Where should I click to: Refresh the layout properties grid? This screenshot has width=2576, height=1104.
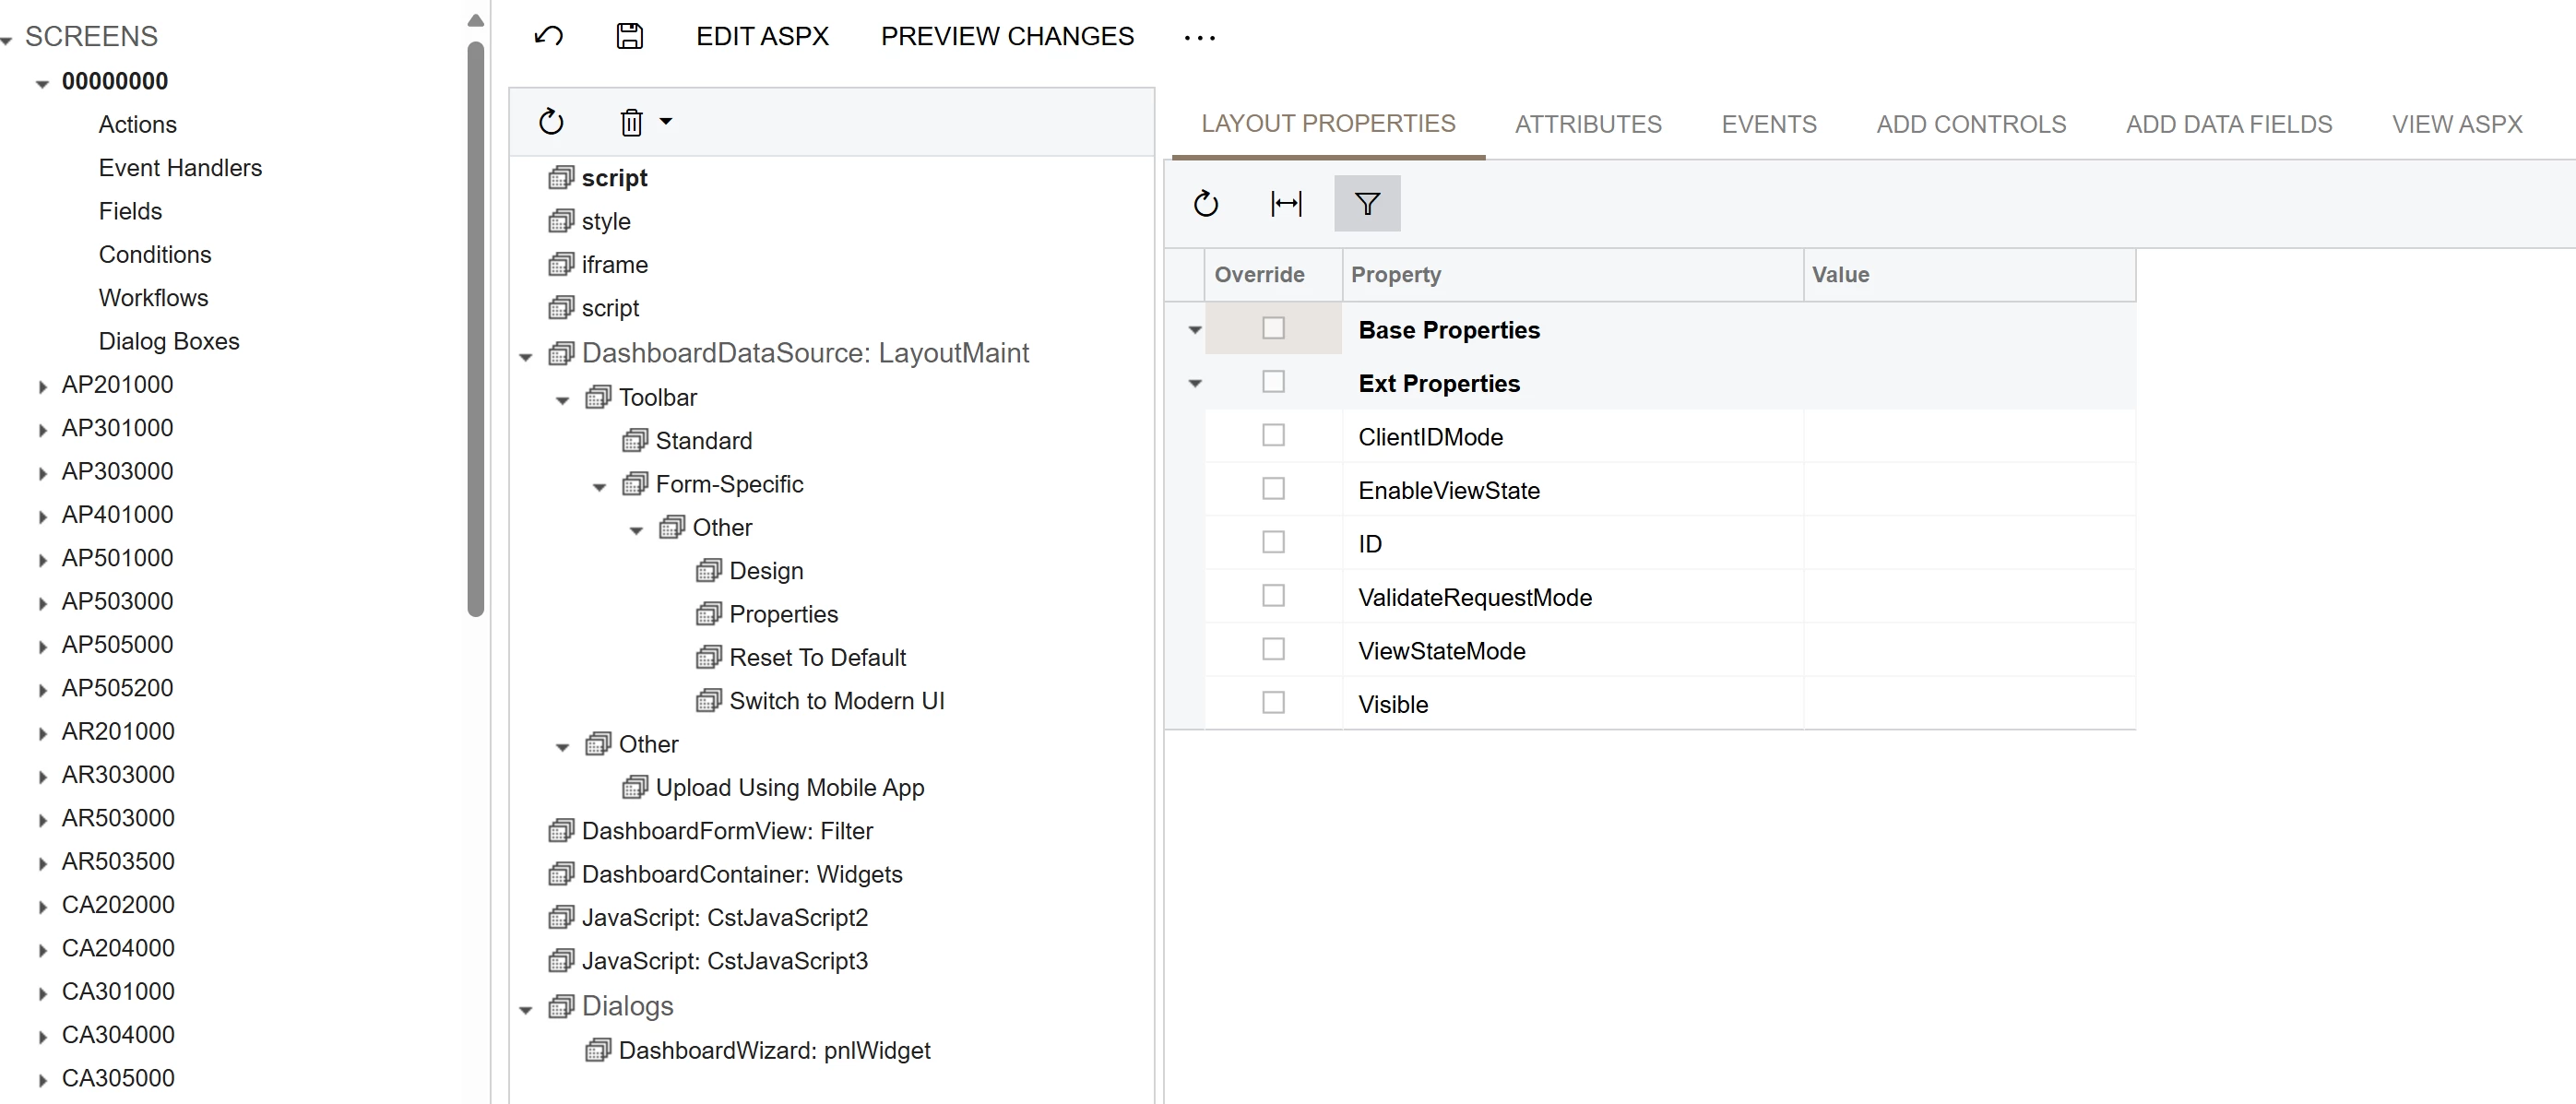pyautogui.click(x=1206, y=204)
